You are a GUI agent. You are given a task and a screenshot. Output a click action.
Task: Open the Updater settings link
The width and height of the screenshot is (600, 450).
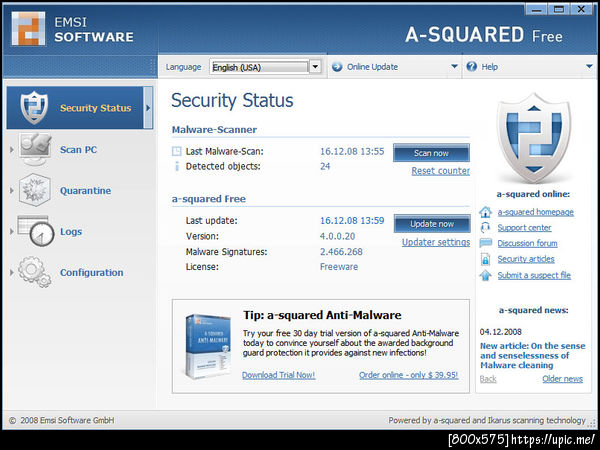tap(436, 242)
